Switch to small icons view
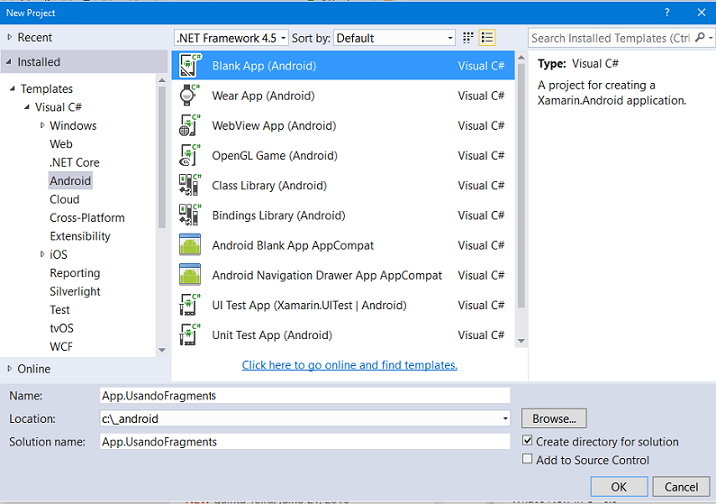The width and height of the screenshot is (716, 504). 468,38
